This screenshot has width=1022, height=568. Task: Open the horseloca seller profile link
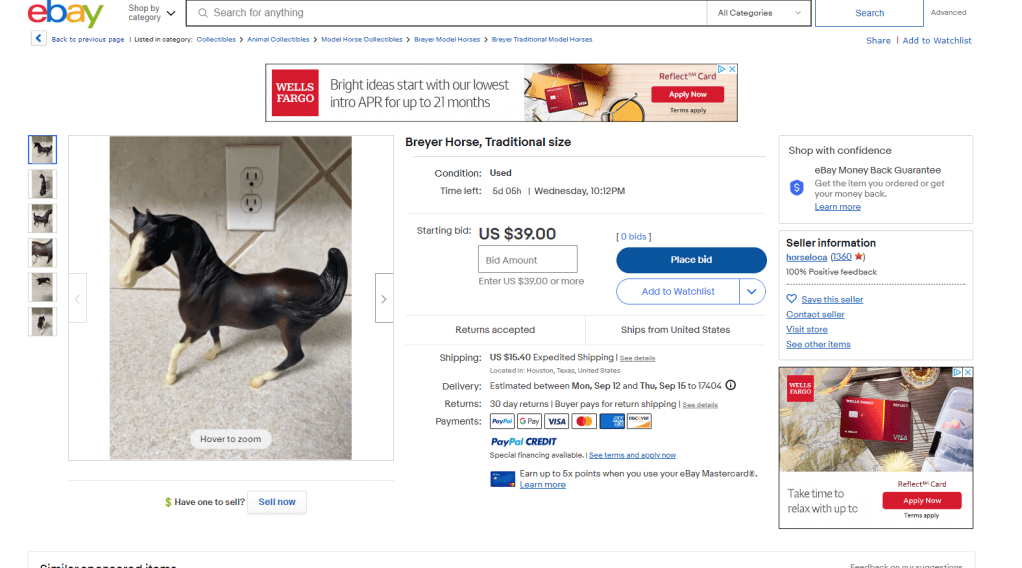806,257
